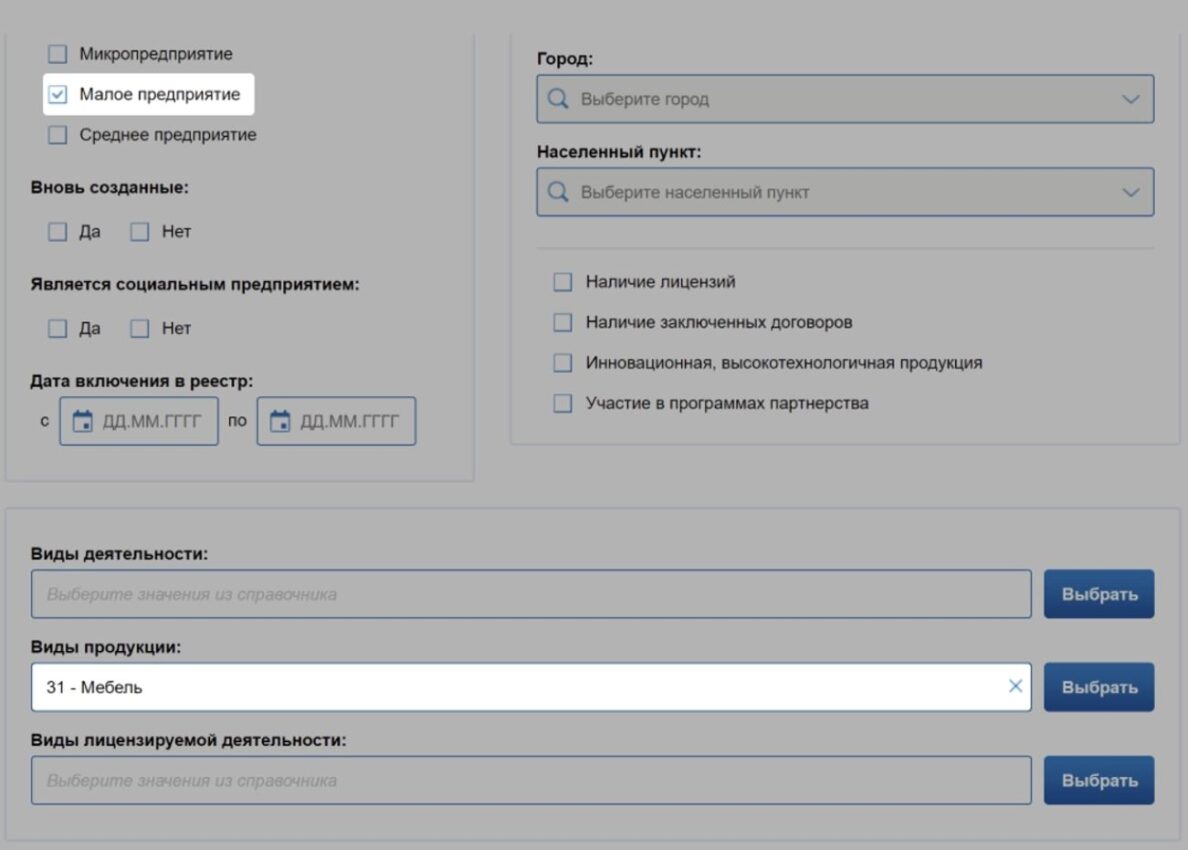
Task: Click the calendar icon in the start date field
Action: click(x=82, y=421)
